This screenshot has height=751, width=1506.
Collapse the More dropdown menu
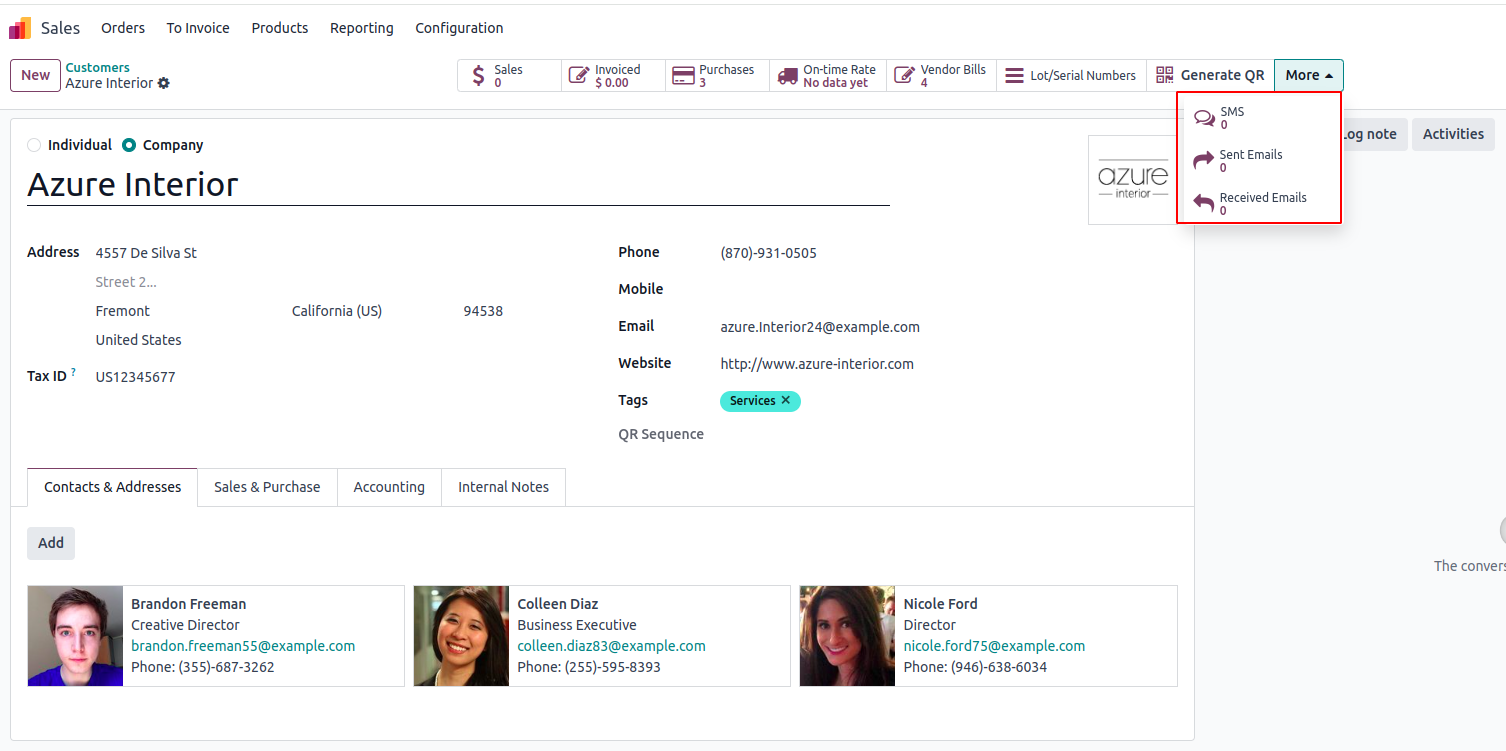point(1309,75)
